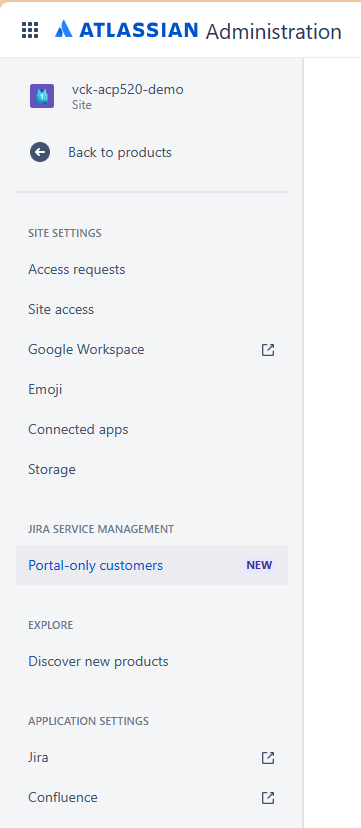Click Confluence external link icon
361x828 pixels.
(268, 797)
